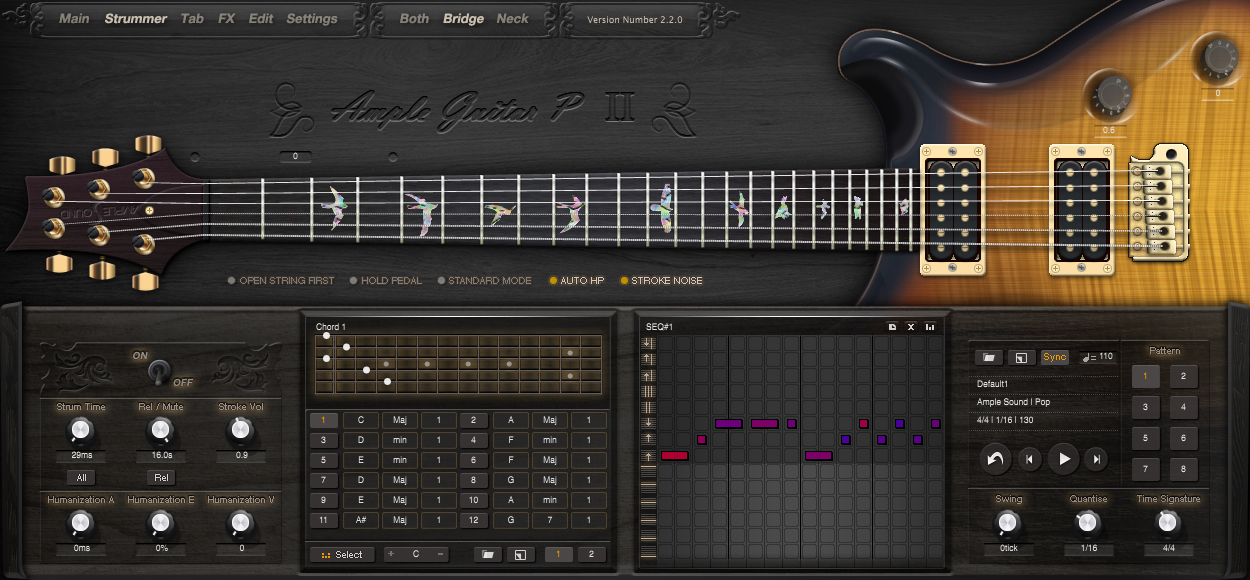
Task: Toggle the strummer ON/OFF switch
Action: pos(157,372)
